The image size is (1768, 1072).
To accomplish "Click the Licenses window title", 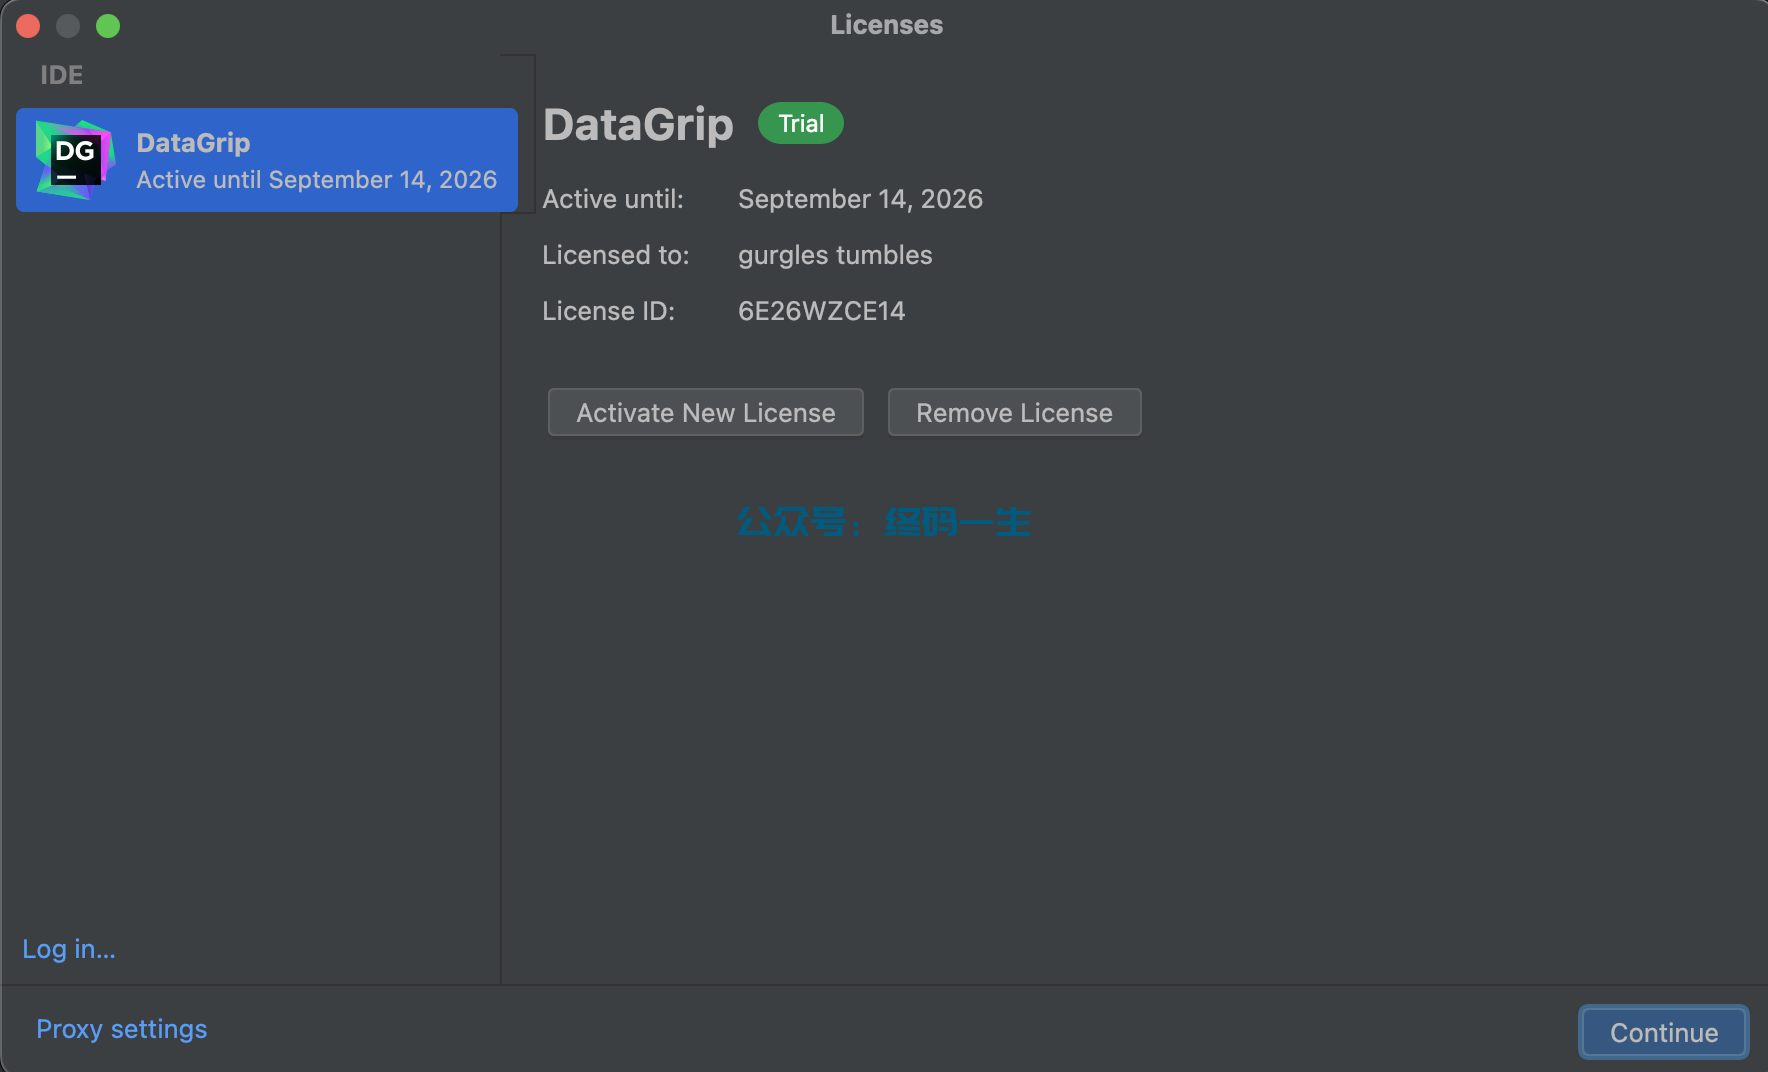I will pyautogui.click(x=886, y=25).
